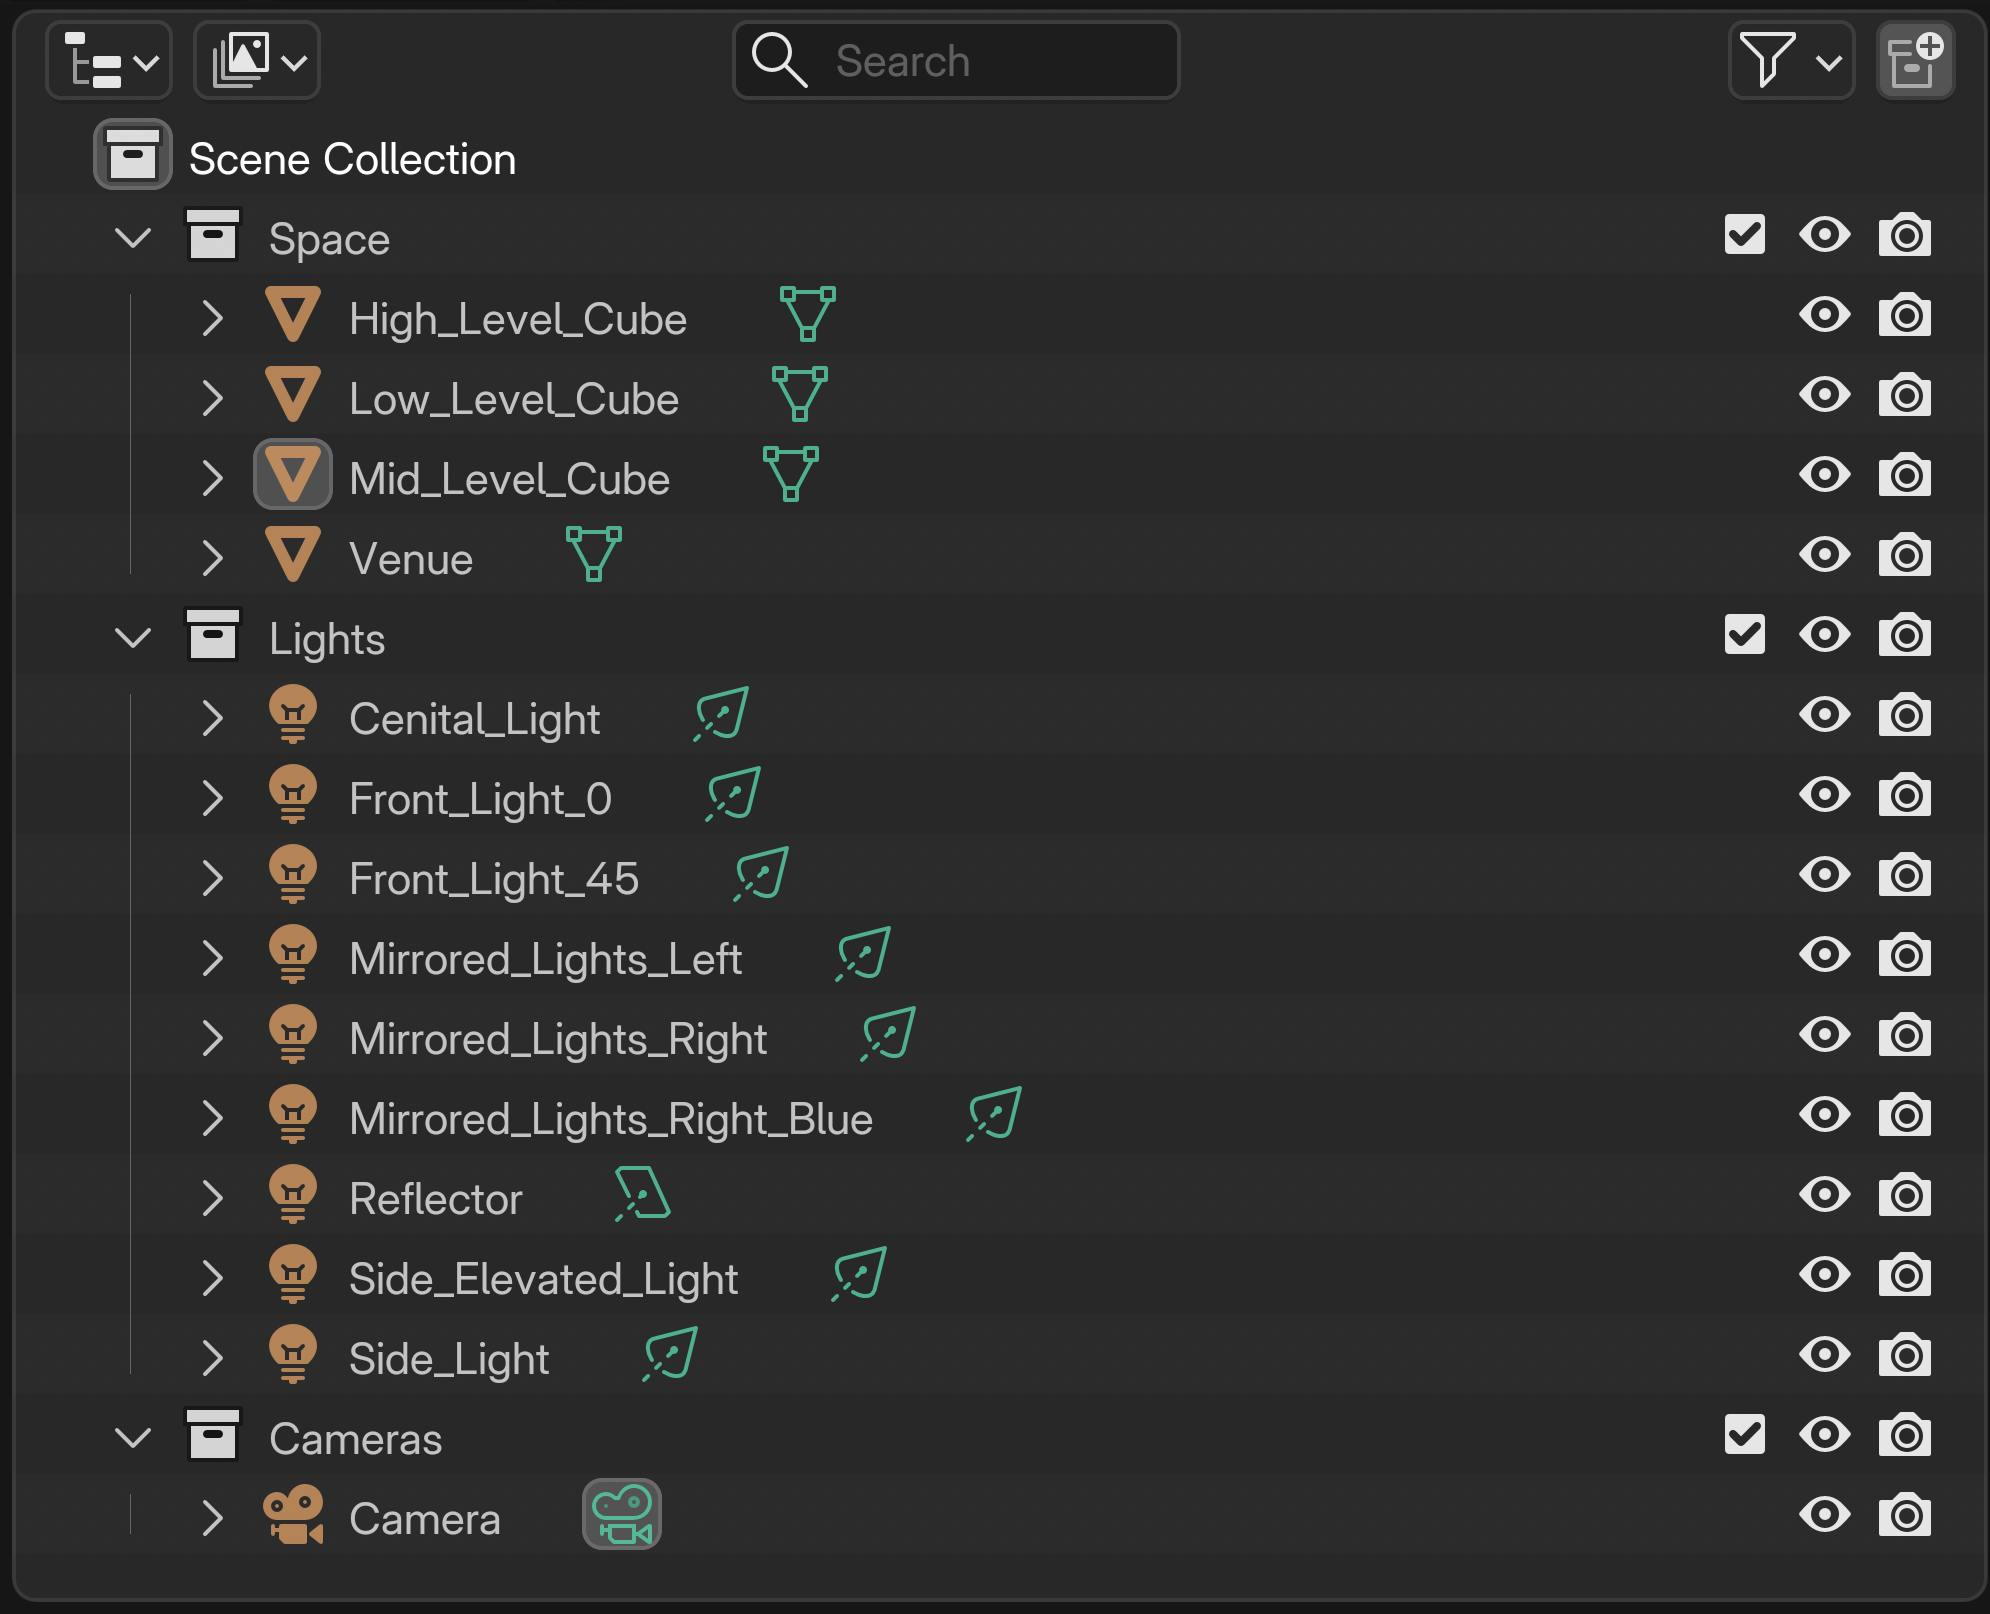Image resolution: width=1990 pixels, height=1614 pixels.
Task: Open the display mode dropdown menu
Action: click(257, 61)
